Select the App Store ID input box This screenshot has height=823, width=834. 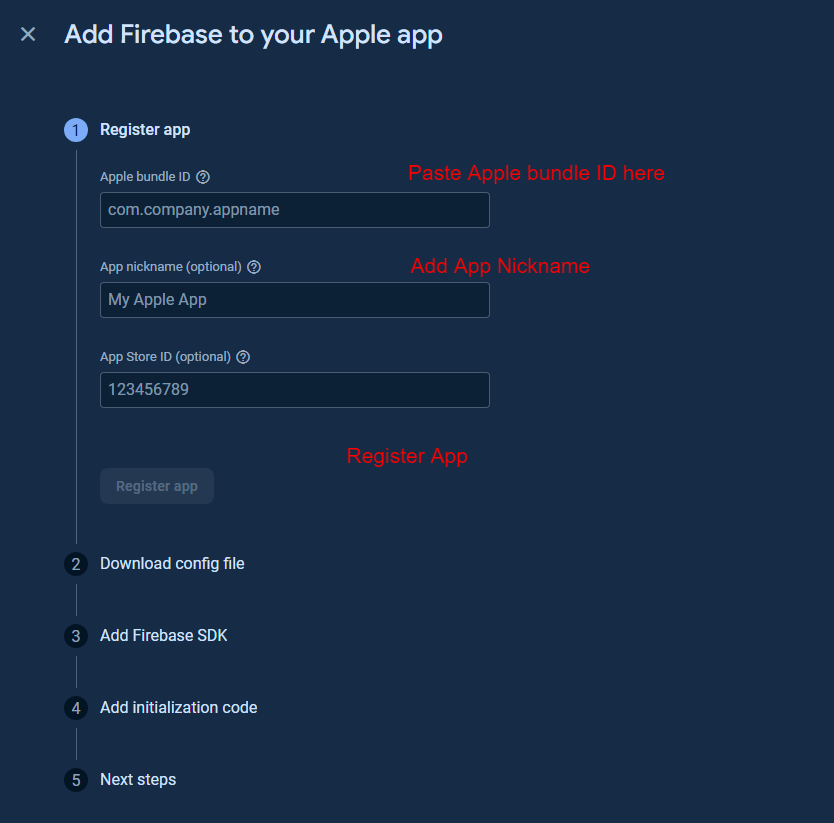pos(294,390)
